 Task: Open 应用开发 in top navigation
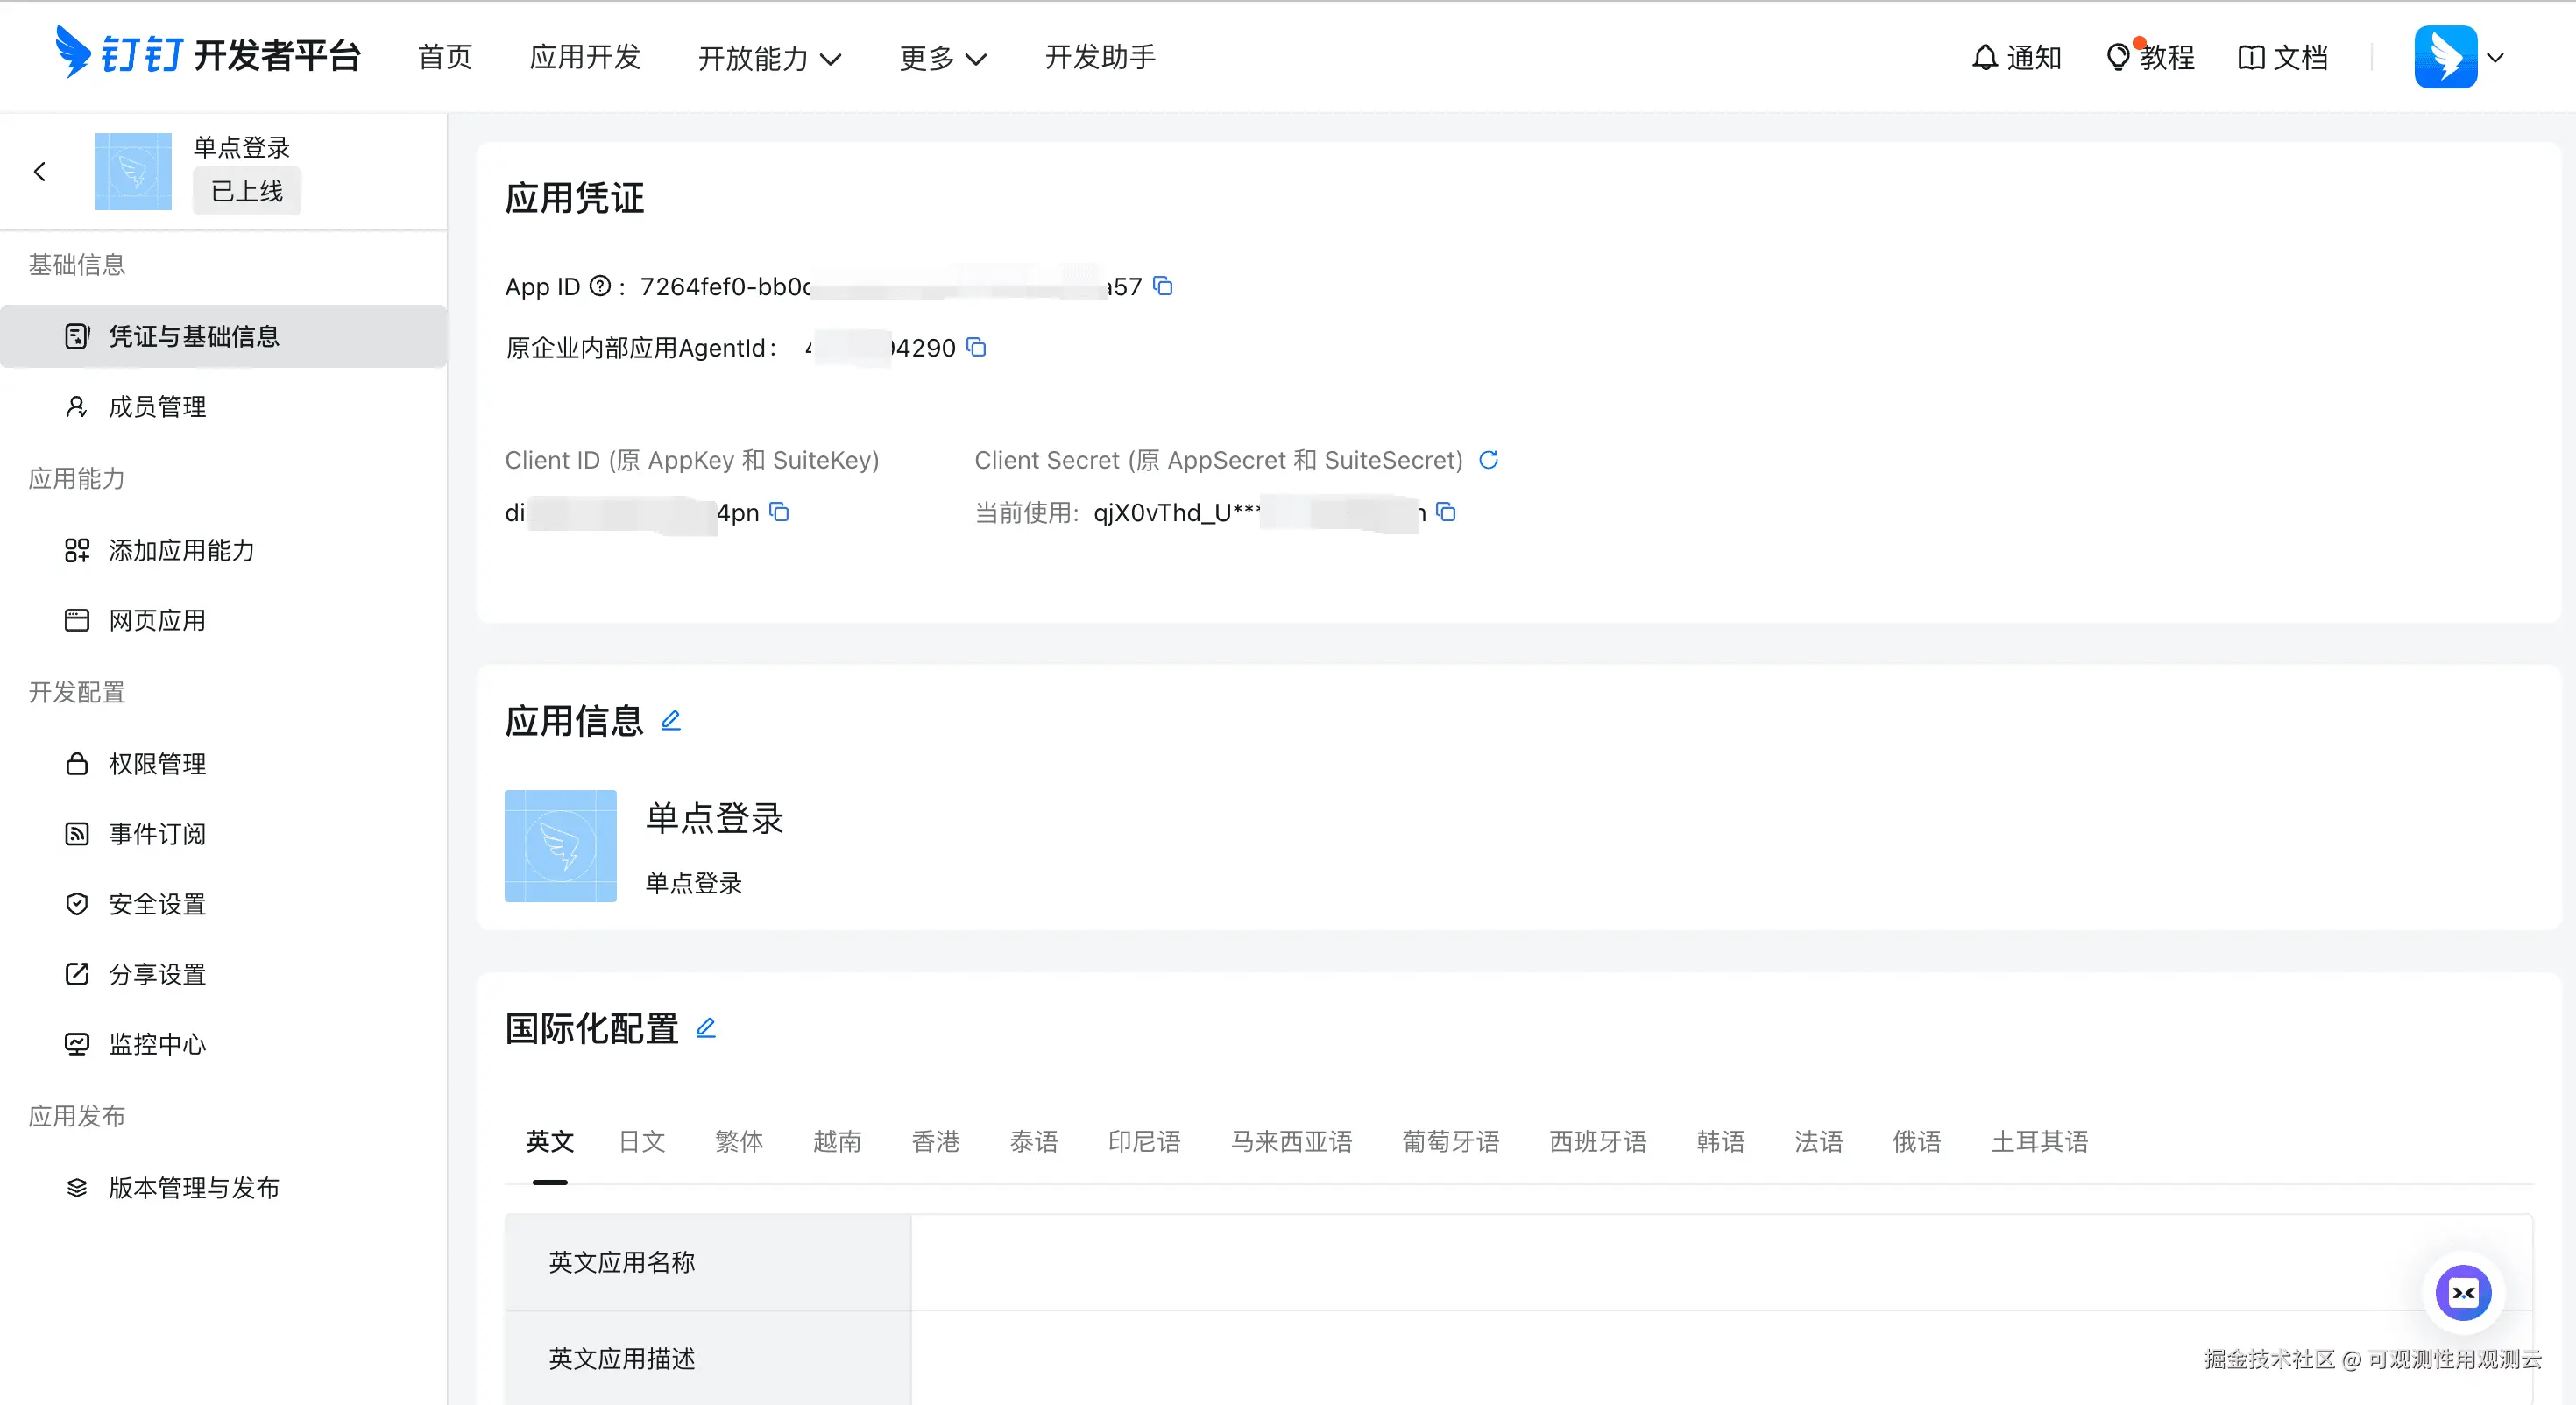pyautogui.click(x=585, y=57)
